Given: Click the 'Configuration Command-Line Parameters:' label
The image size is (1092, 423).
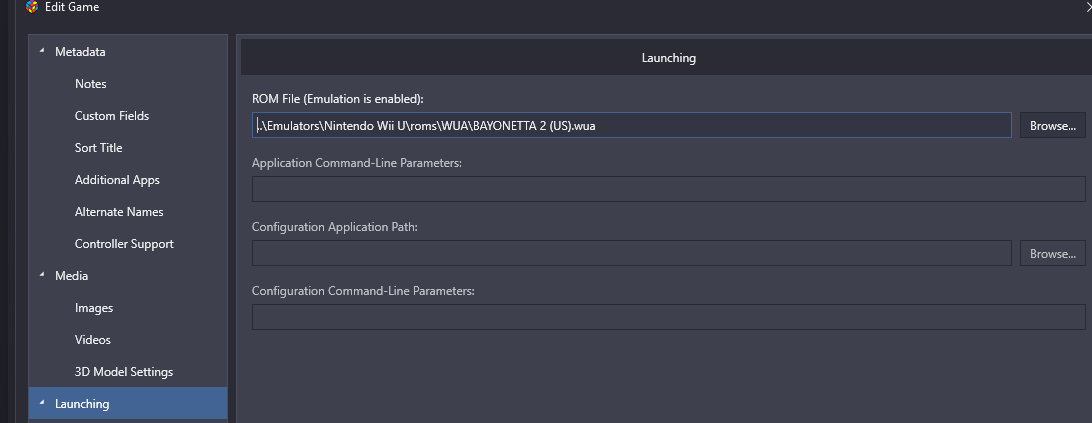Looking at the screenshot, I should 363,291.
